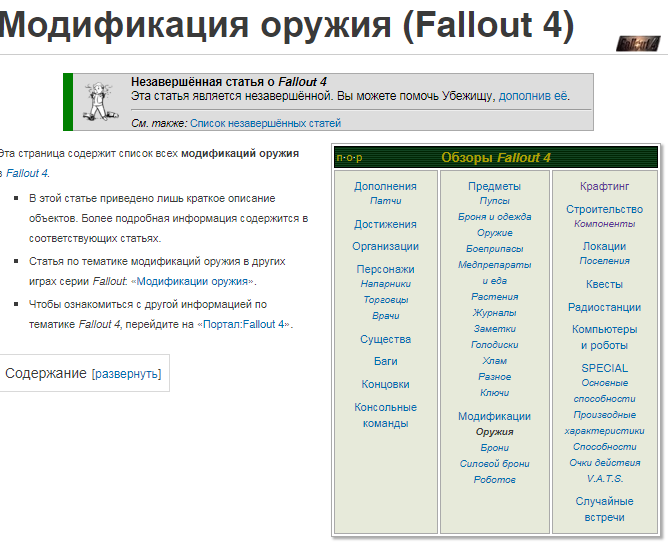668x550 pixels.
Task: Click the bold Оружия entry under Модификации
Action: pyautogui.click(x=494, y=432)
